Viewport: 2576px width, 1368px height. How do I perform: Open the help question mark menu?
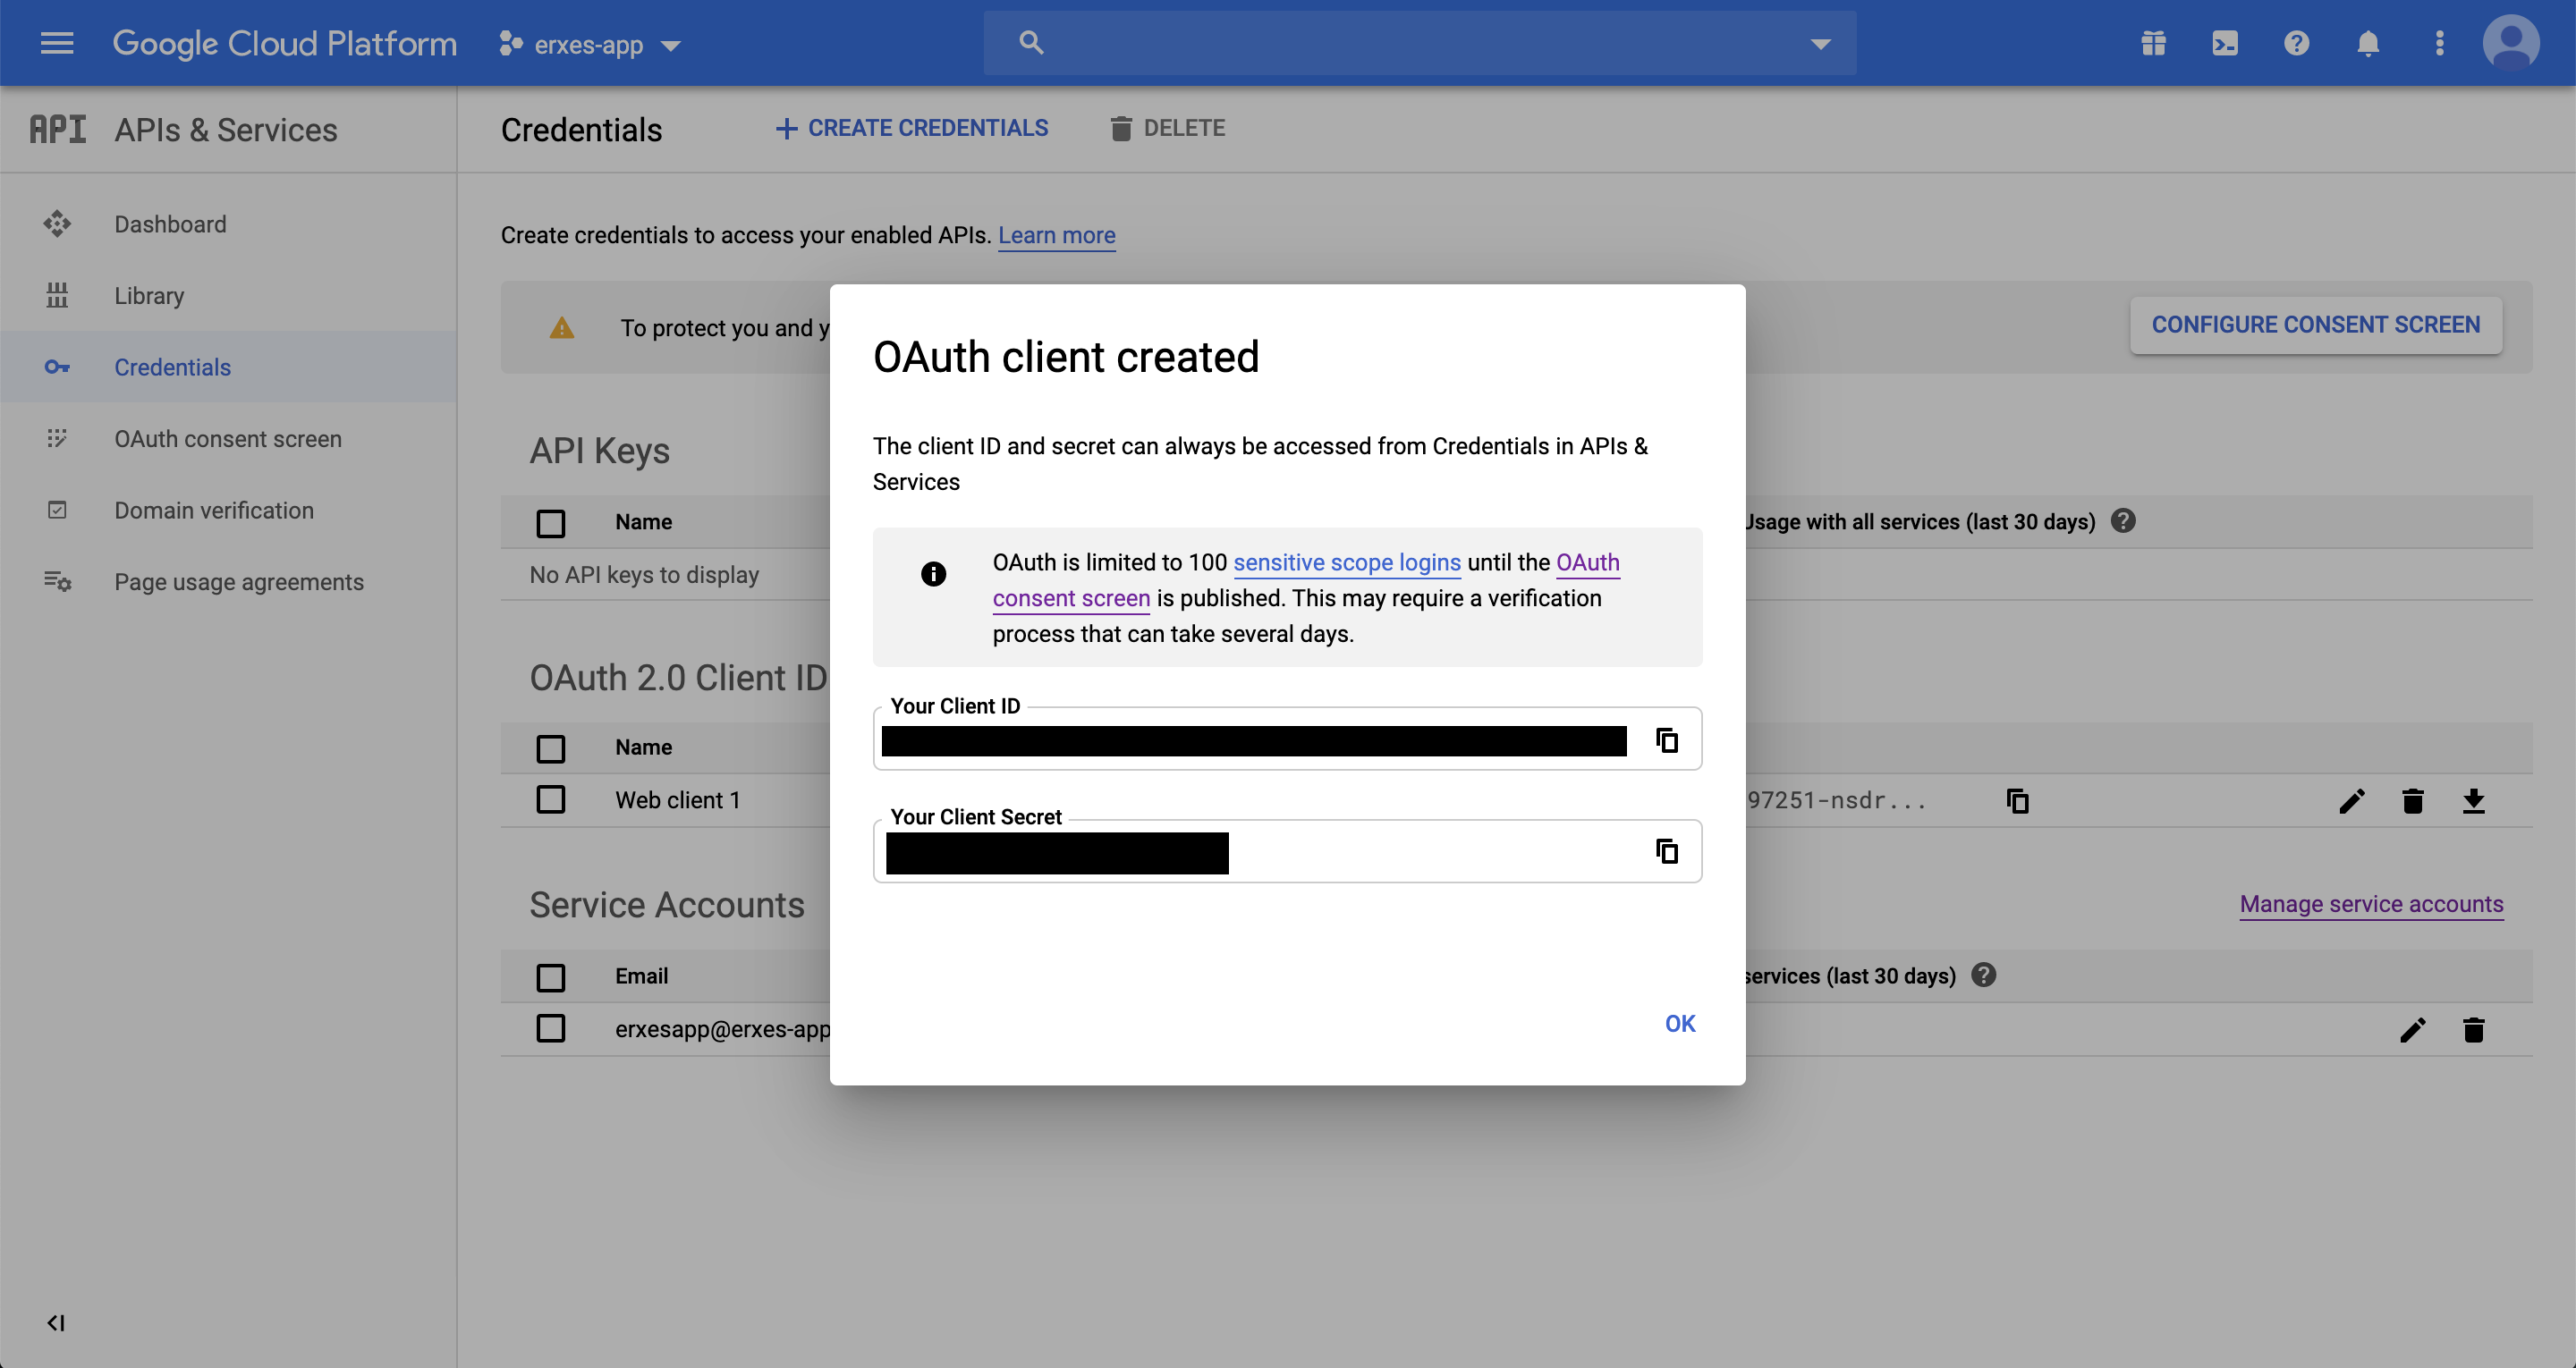coord(2296,43)
